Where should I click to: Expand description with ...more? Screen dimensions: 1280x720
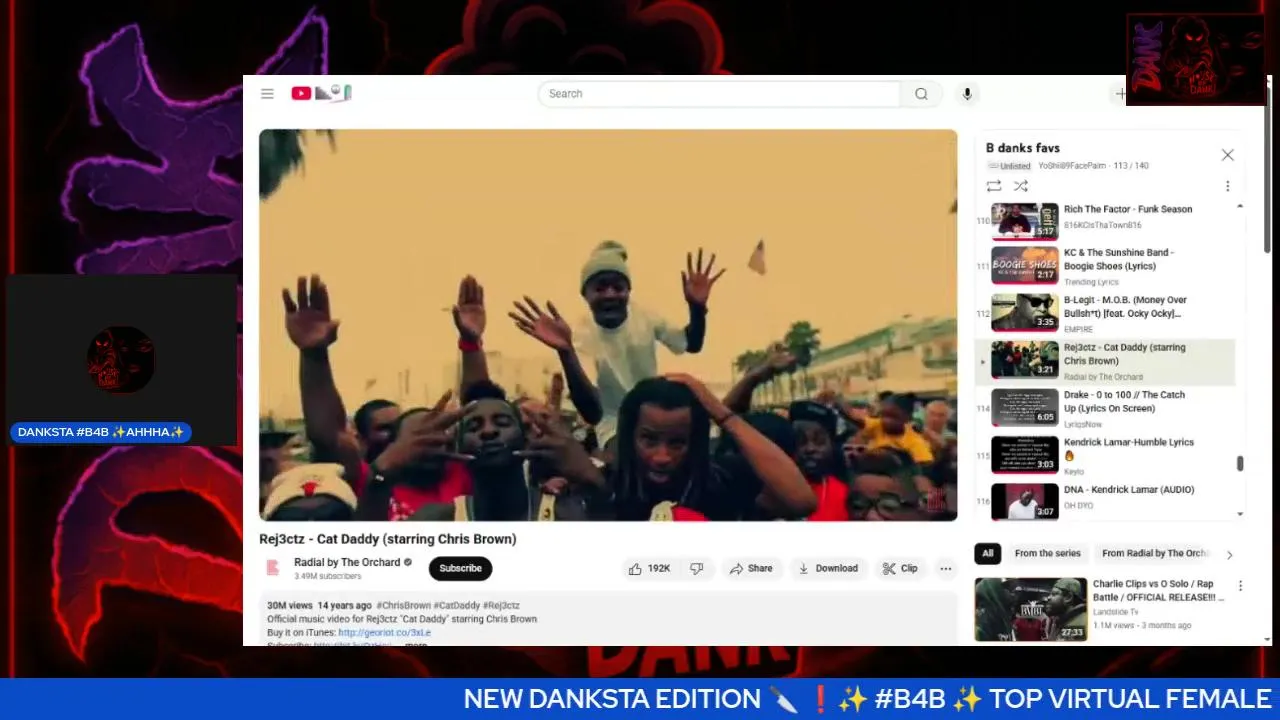coord(414,645)
